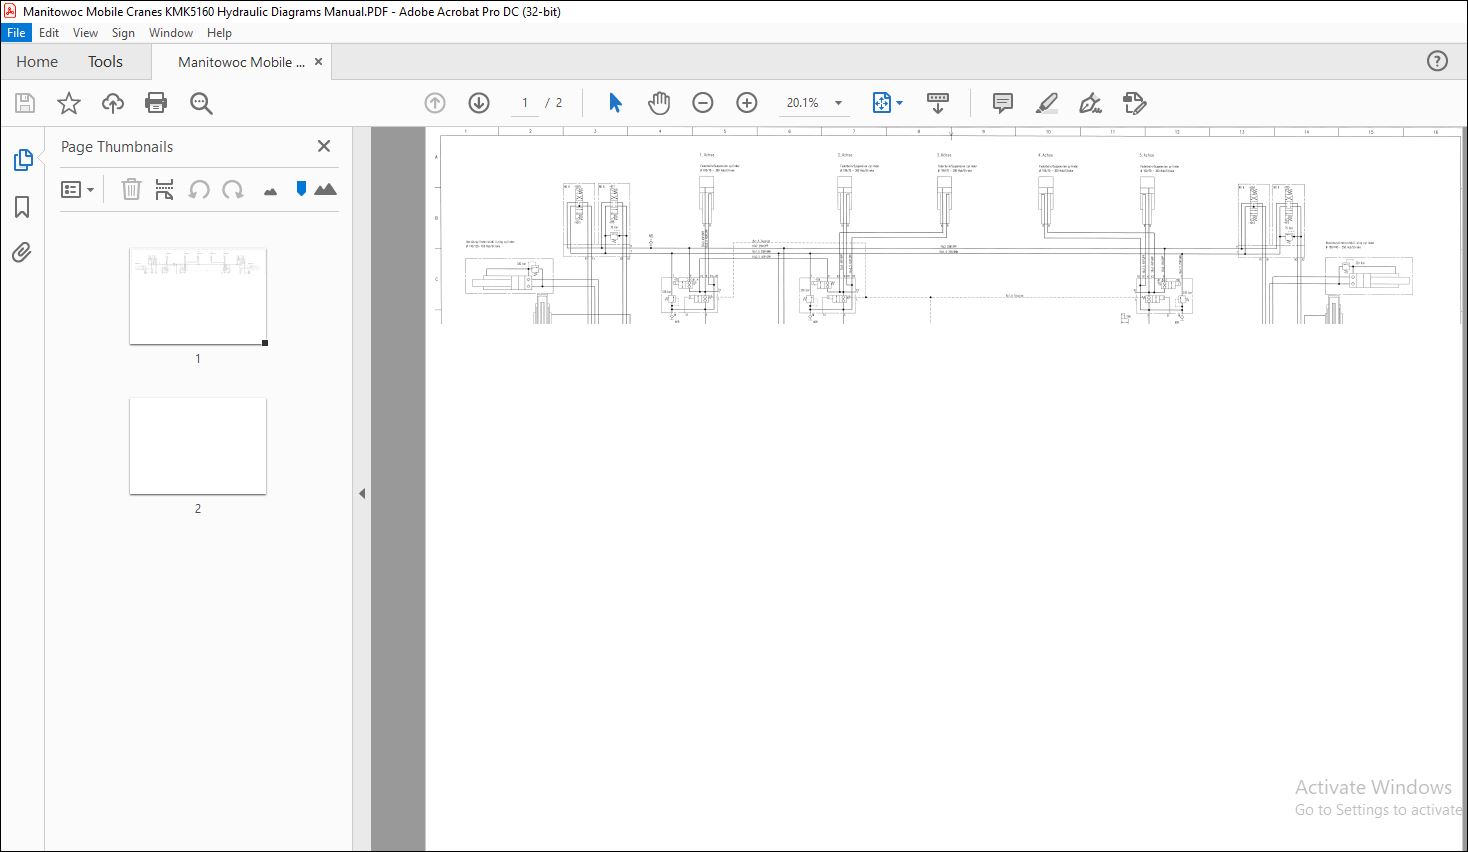1468x852 pixels.
Task: Delete selected page with trash icon
Action: pyautogui.click(x=131, y=189)
